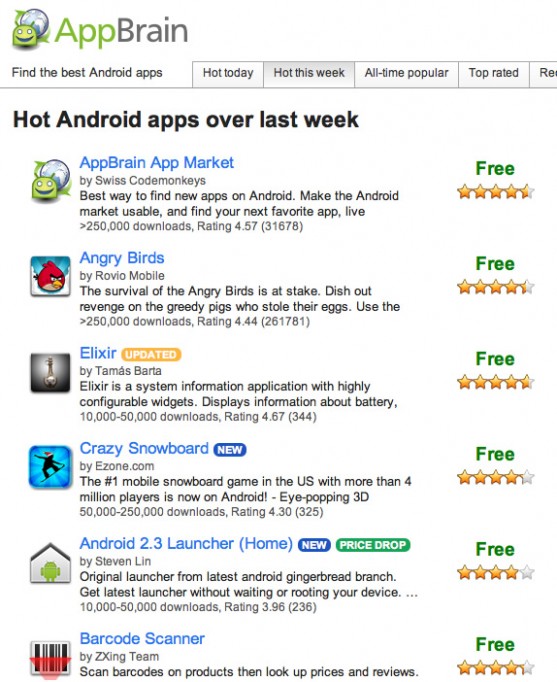557x682 pixels.
Task: Click the Android 2.3 Launcher home icon
Action: pos(50,563)
